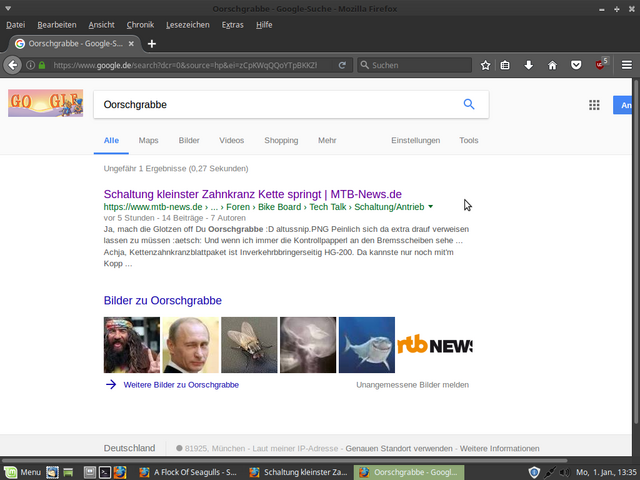Show bookmarks list toolbar icon
Viewport: 640px width, 480px height.
[x=505, y=65]
